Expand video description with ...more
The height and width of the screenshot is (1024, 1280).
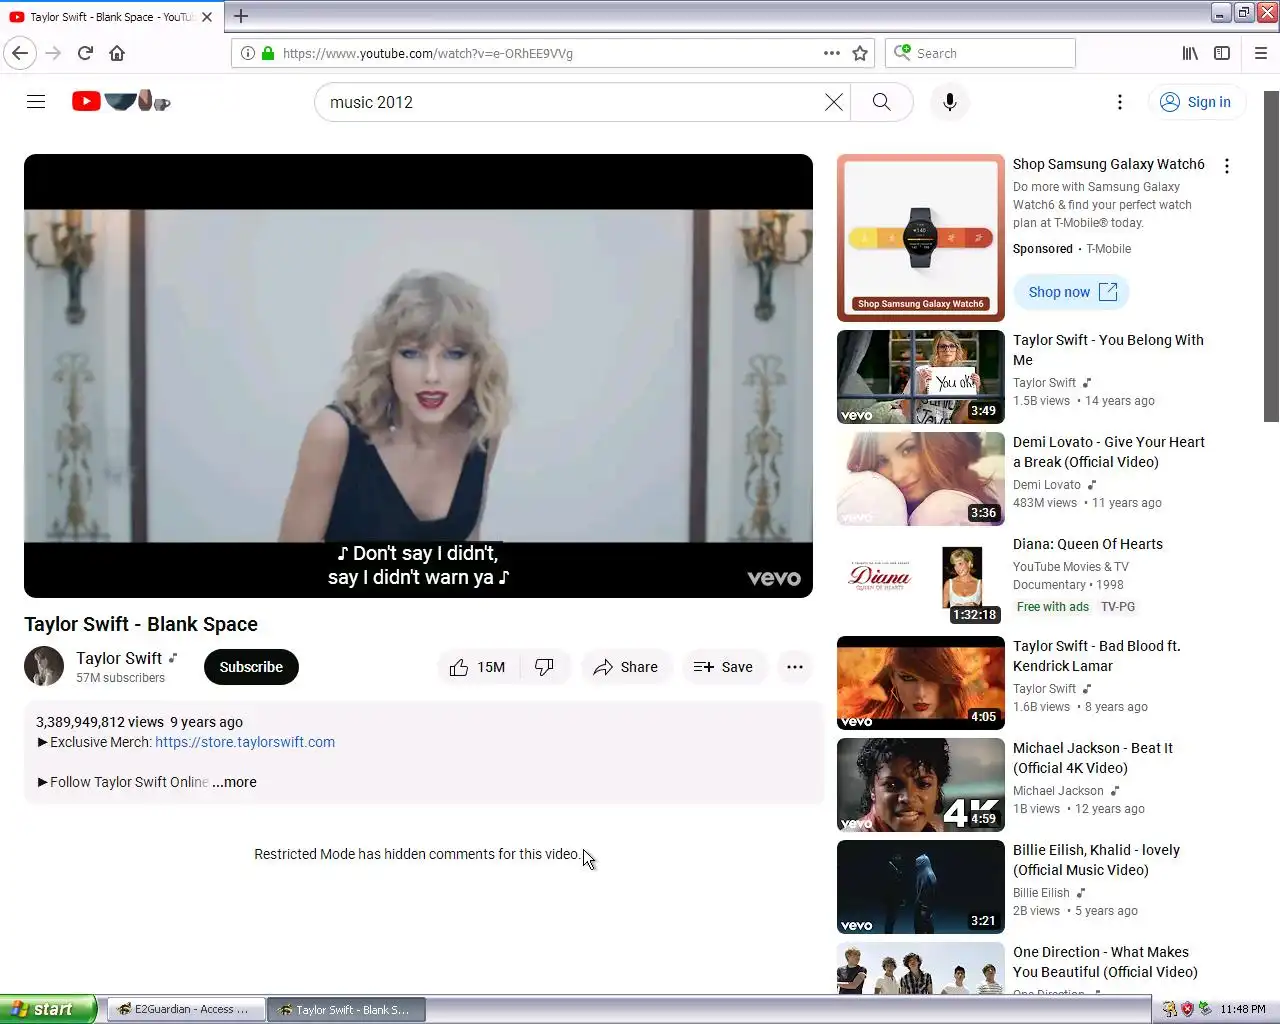tap(234, 782)
